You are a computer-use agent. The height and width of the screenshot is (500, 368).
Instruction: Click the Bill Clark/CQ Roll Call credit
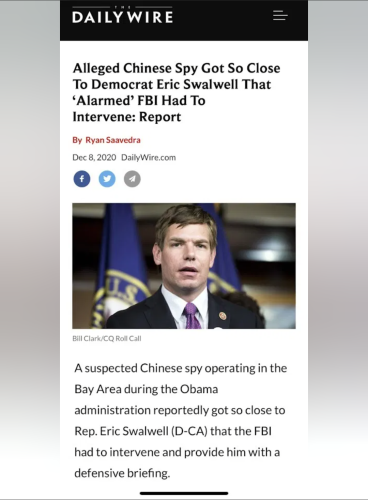107,338
